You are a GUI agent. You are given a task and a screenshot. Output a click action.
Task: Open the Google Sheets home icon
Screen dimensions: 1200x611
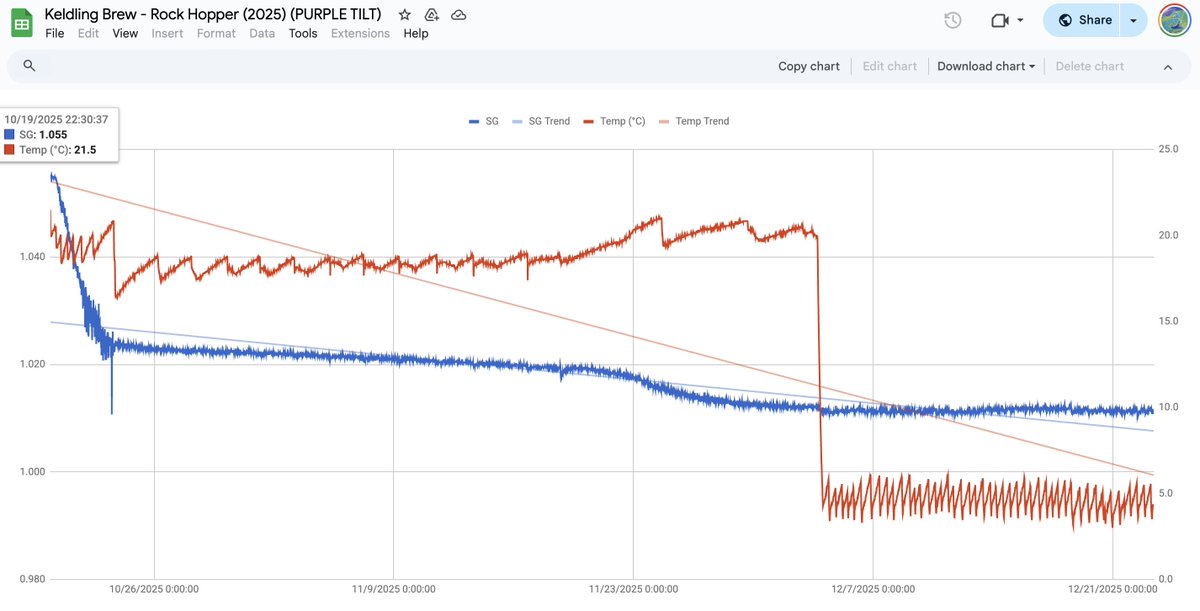tap(22, 23)
